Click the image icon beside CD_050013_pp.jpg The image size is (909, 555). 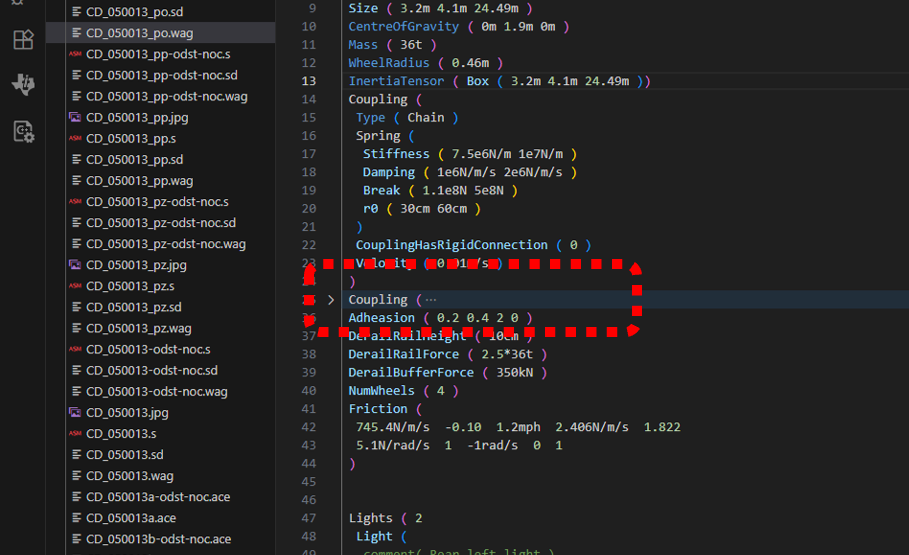tap(75, 118)
